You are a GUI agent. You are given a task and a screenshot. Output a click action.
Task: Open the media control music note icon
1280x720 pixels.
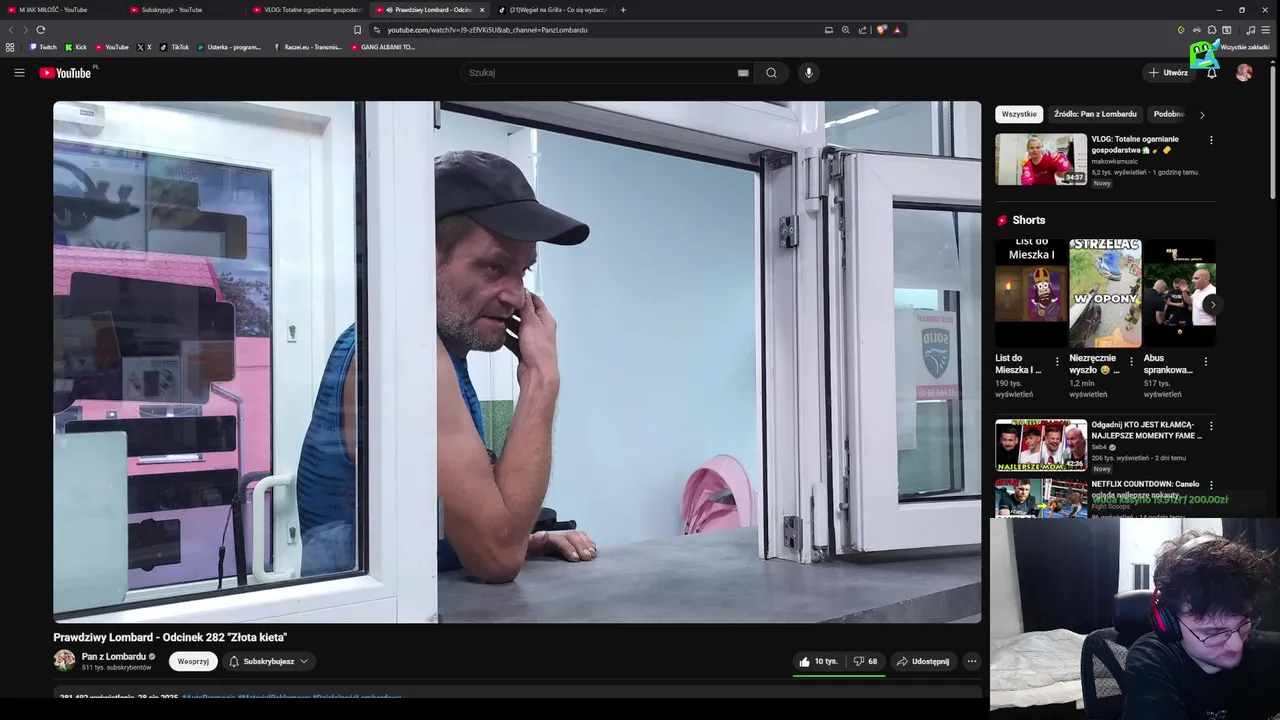pos(1250,29)
